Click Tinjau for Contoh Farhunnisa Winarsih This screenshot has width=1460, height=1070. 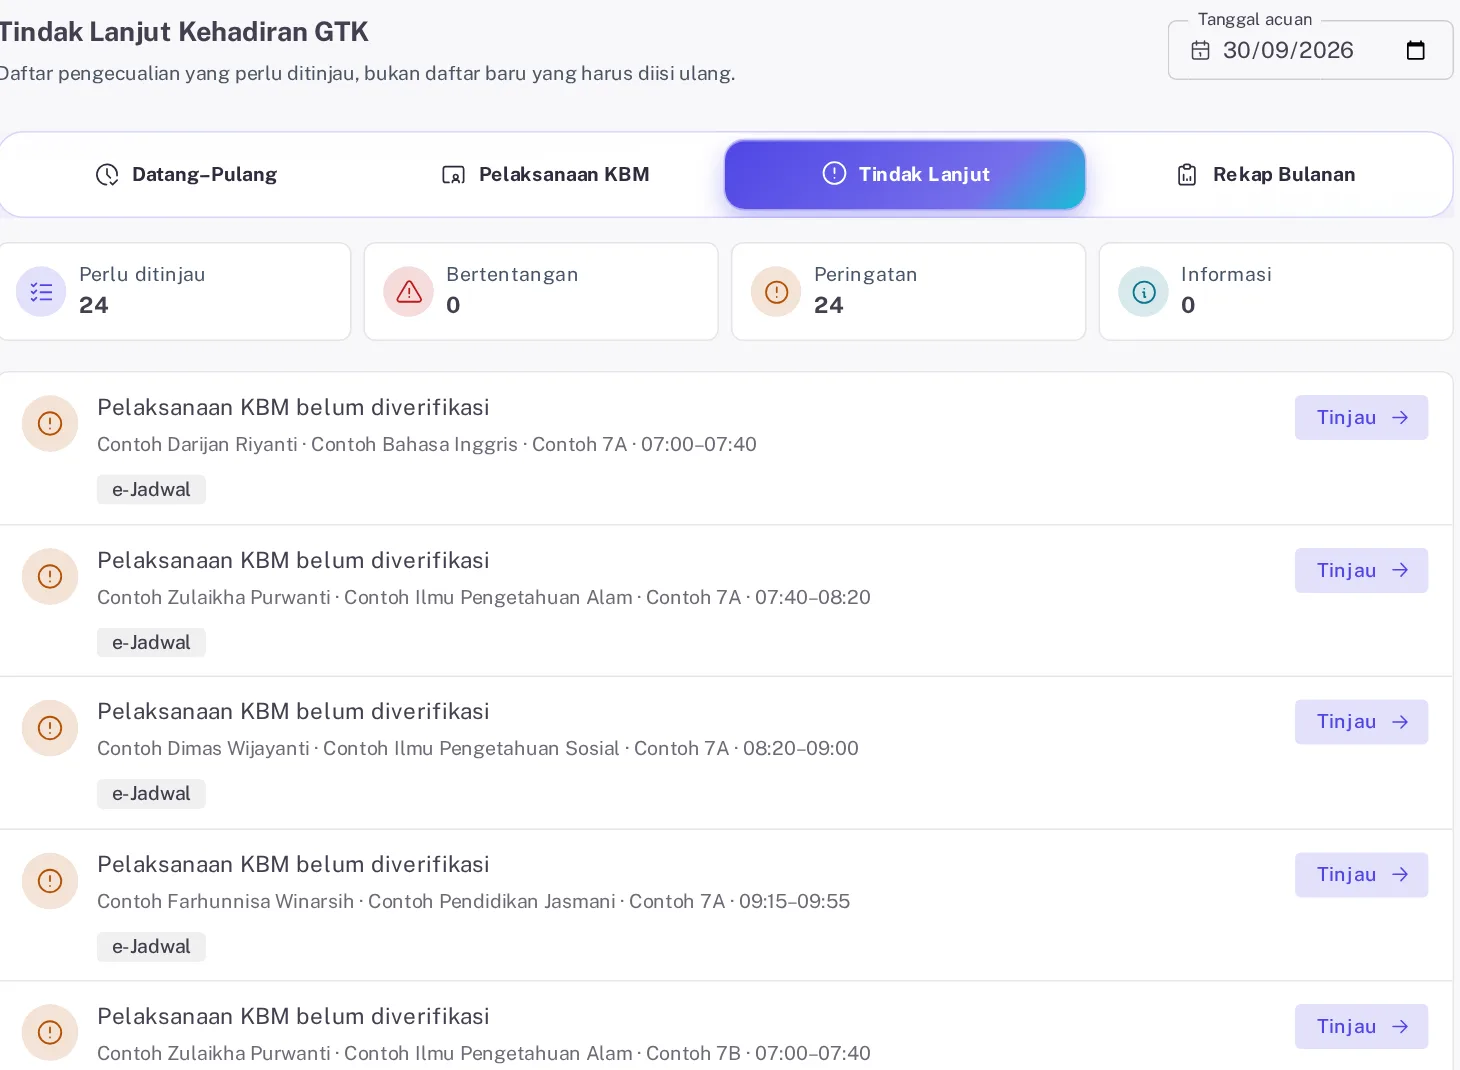[x=1361, y=875]
